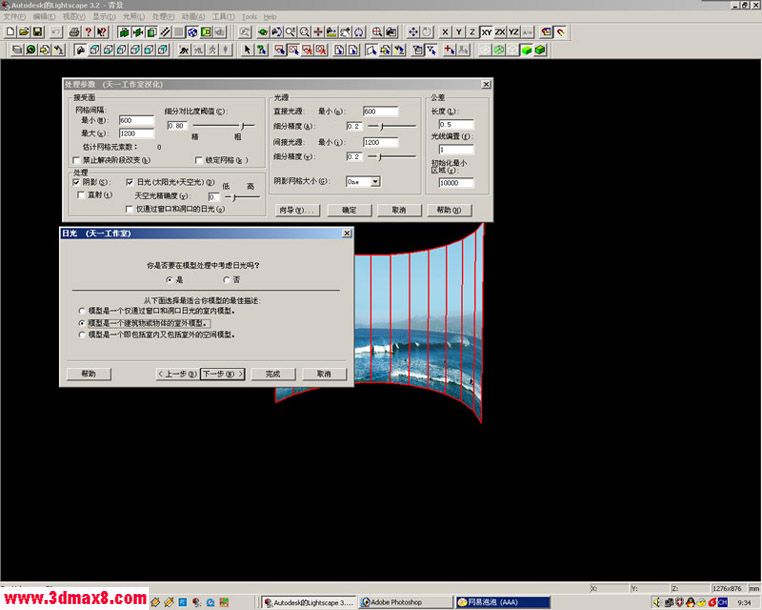Image resolution: width=762 pixels, height=610 pixels.
Task: Select the XY plane constraint button
Action: coord(486,32)
